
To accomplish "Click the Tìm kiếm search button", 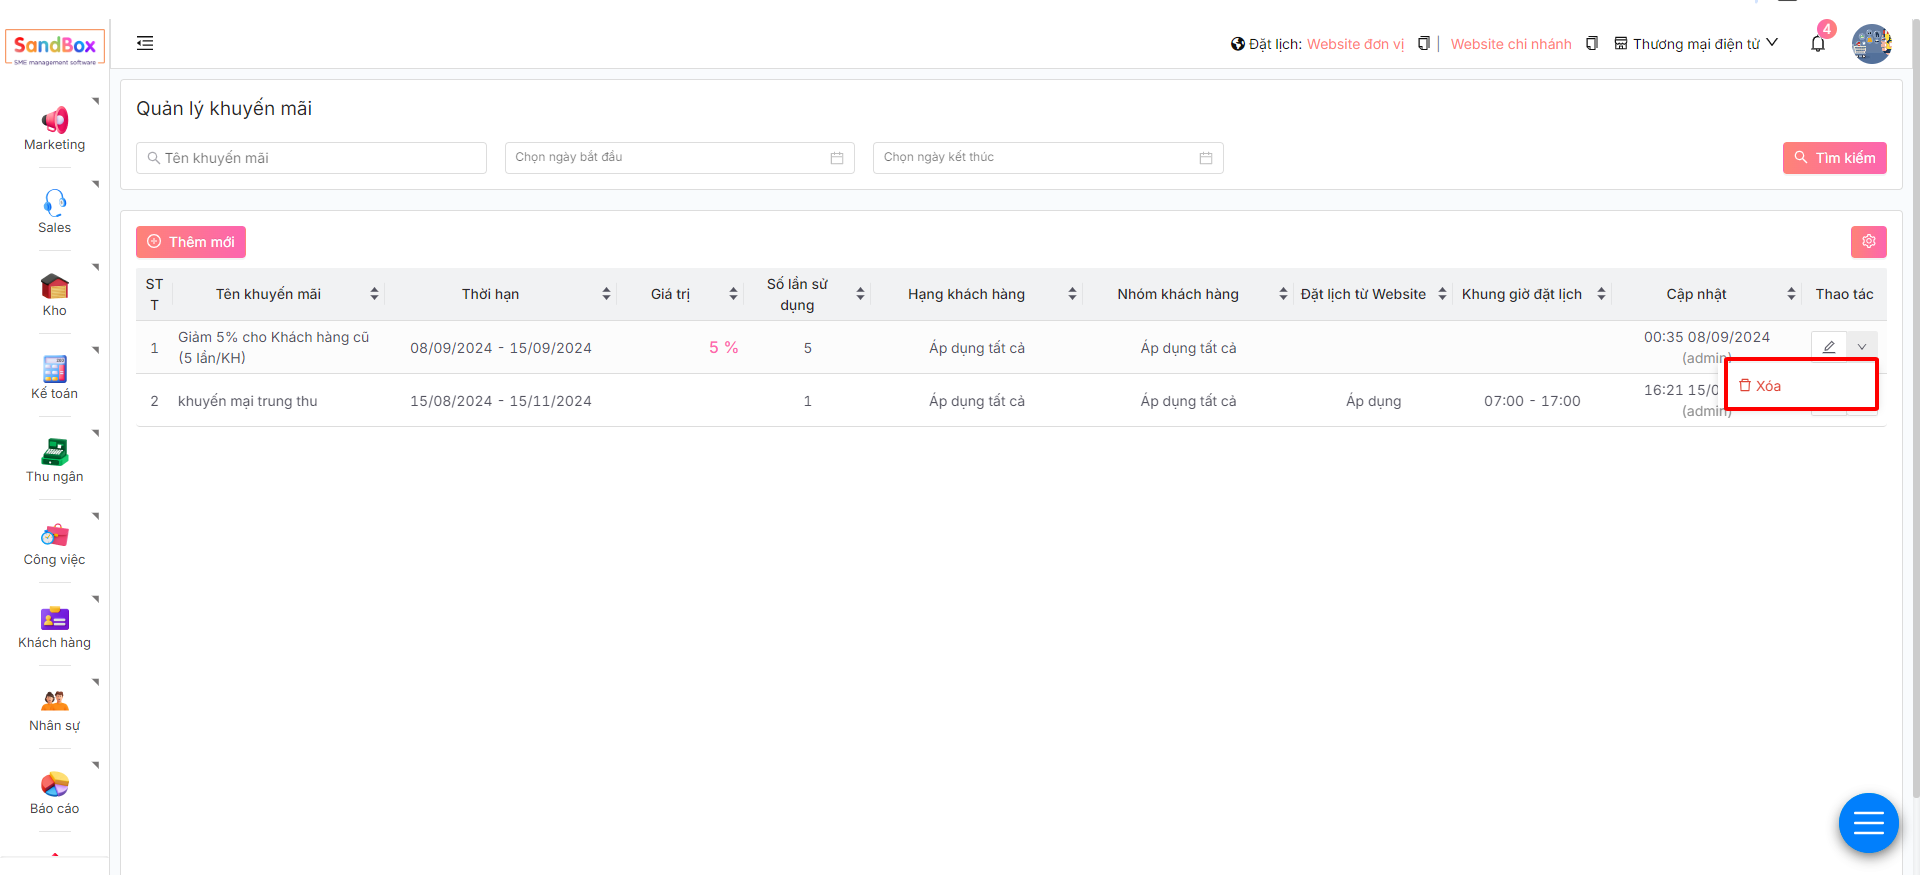I will pyautogui.click(x=1834, y=158).
